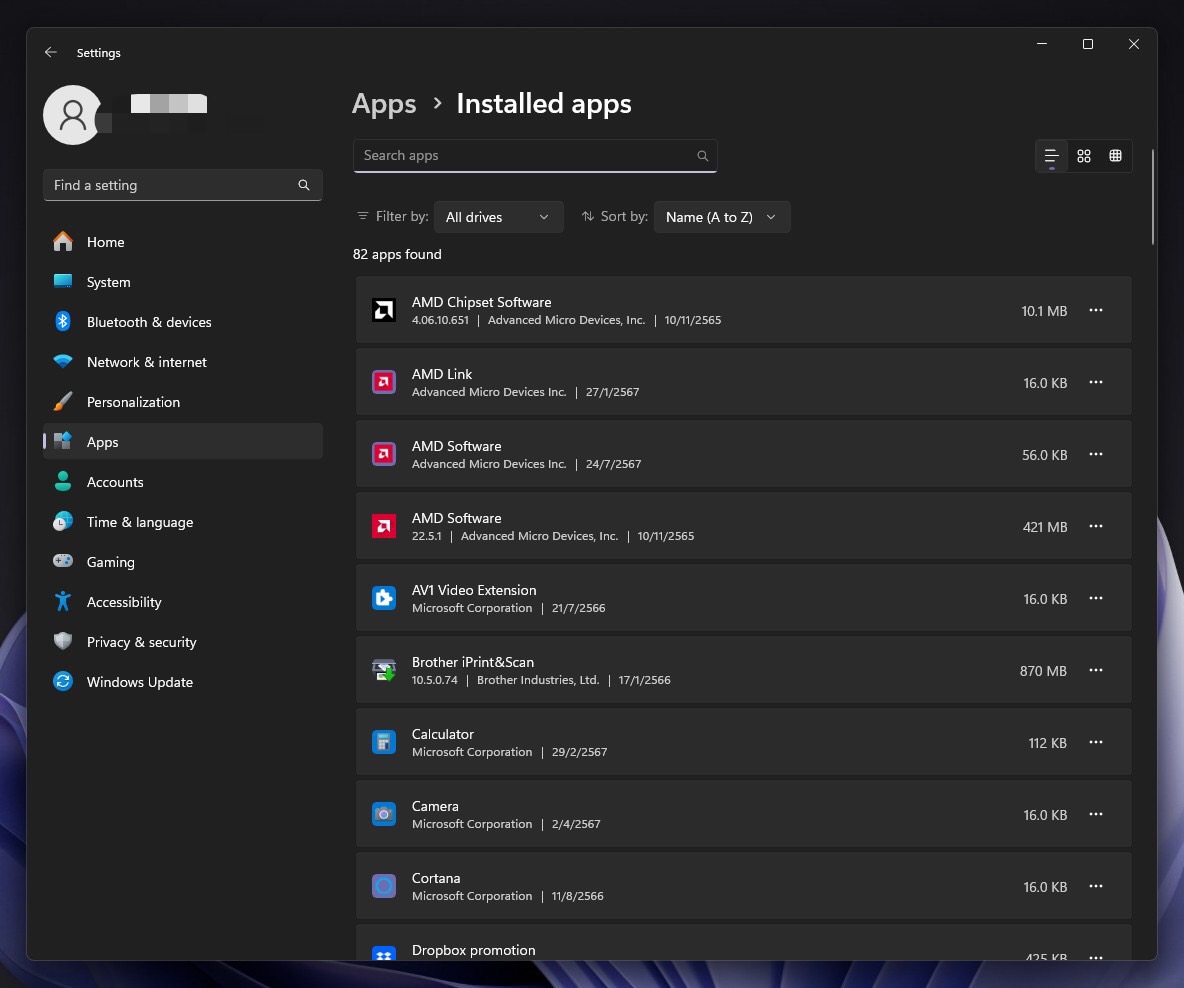Click the 10.1 MB size value

(x=1044, y=311)
